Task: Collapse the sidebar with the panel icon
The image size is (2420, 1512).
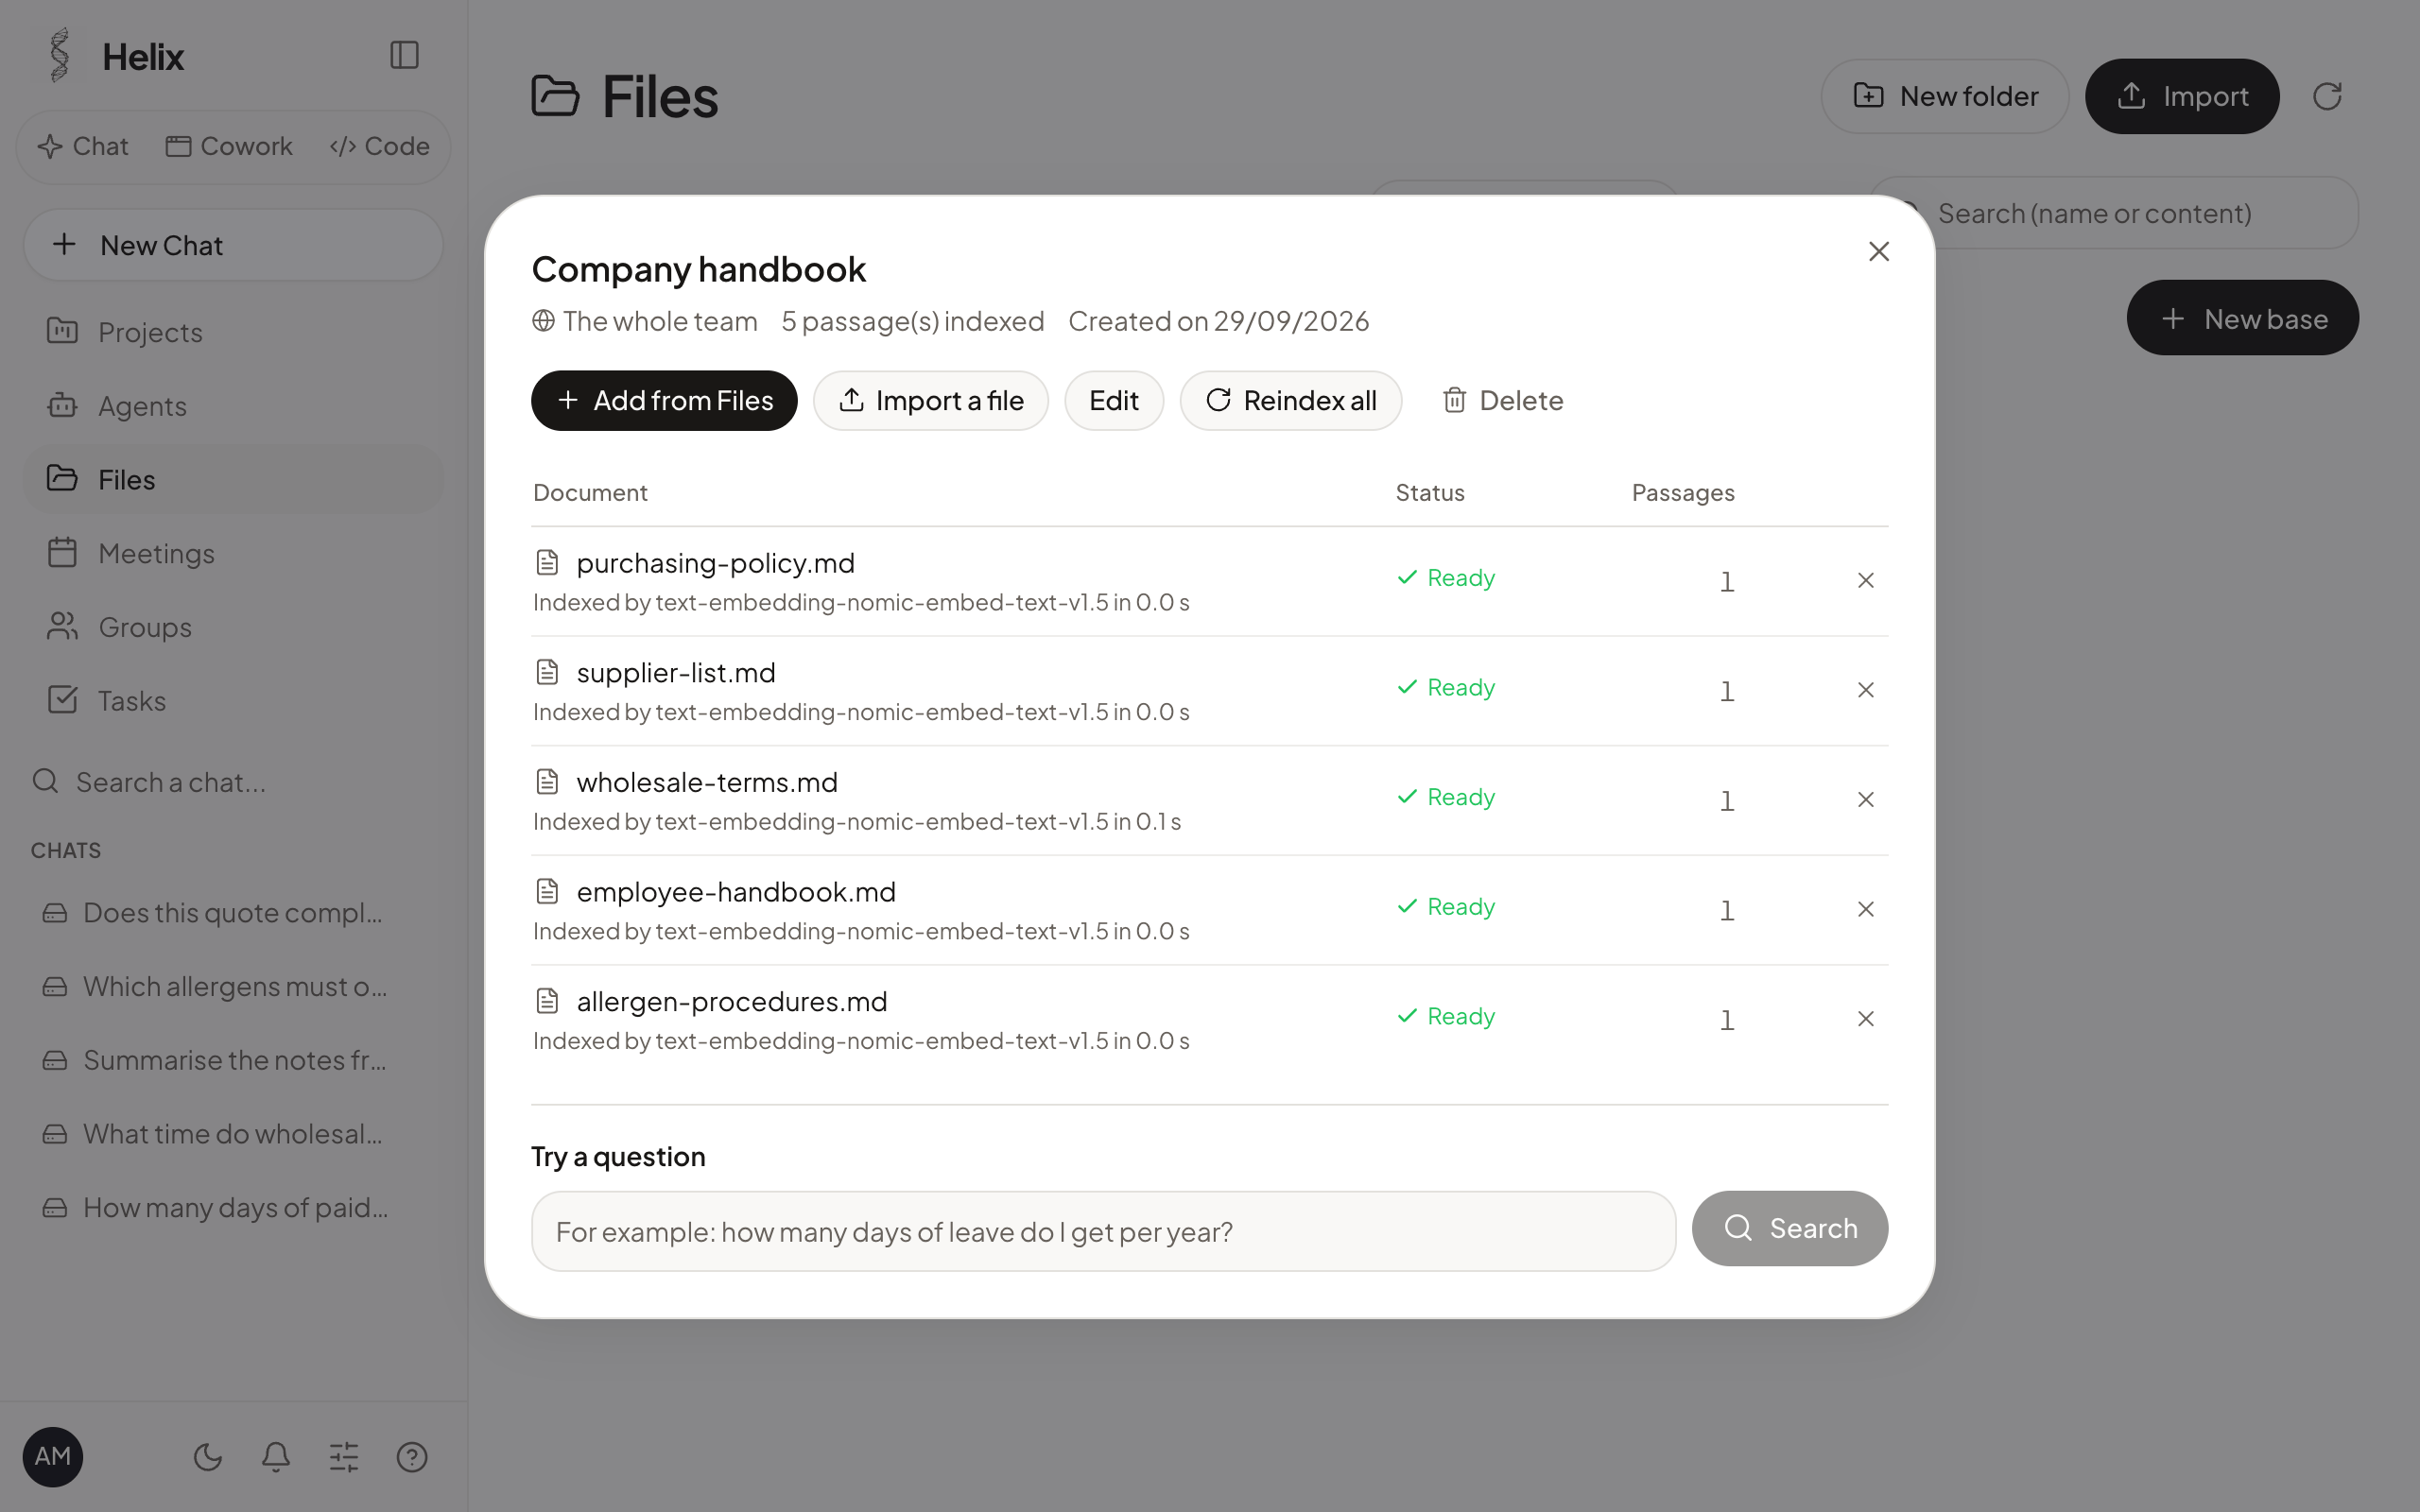Action: point(404,55)
